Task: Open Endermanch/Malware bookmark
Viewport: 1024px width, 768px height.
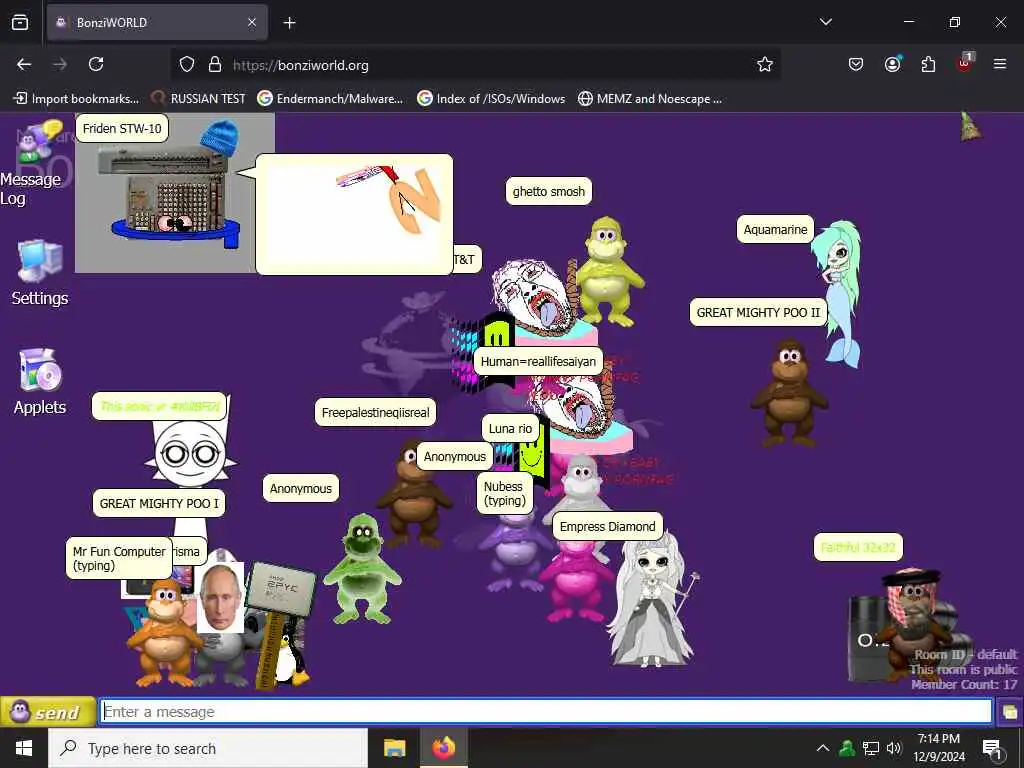Action: point(330,99)
